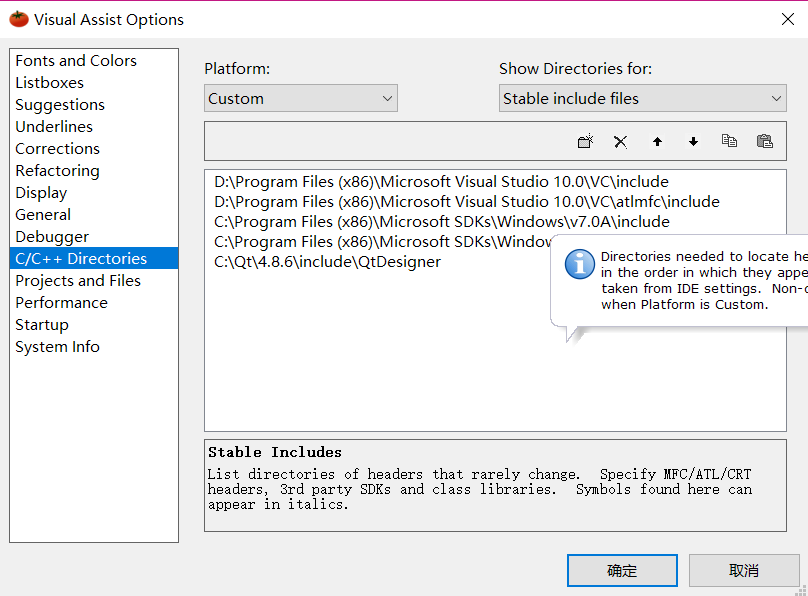
Task: Select Fonts and Colors category
Action: coord(76,61)
